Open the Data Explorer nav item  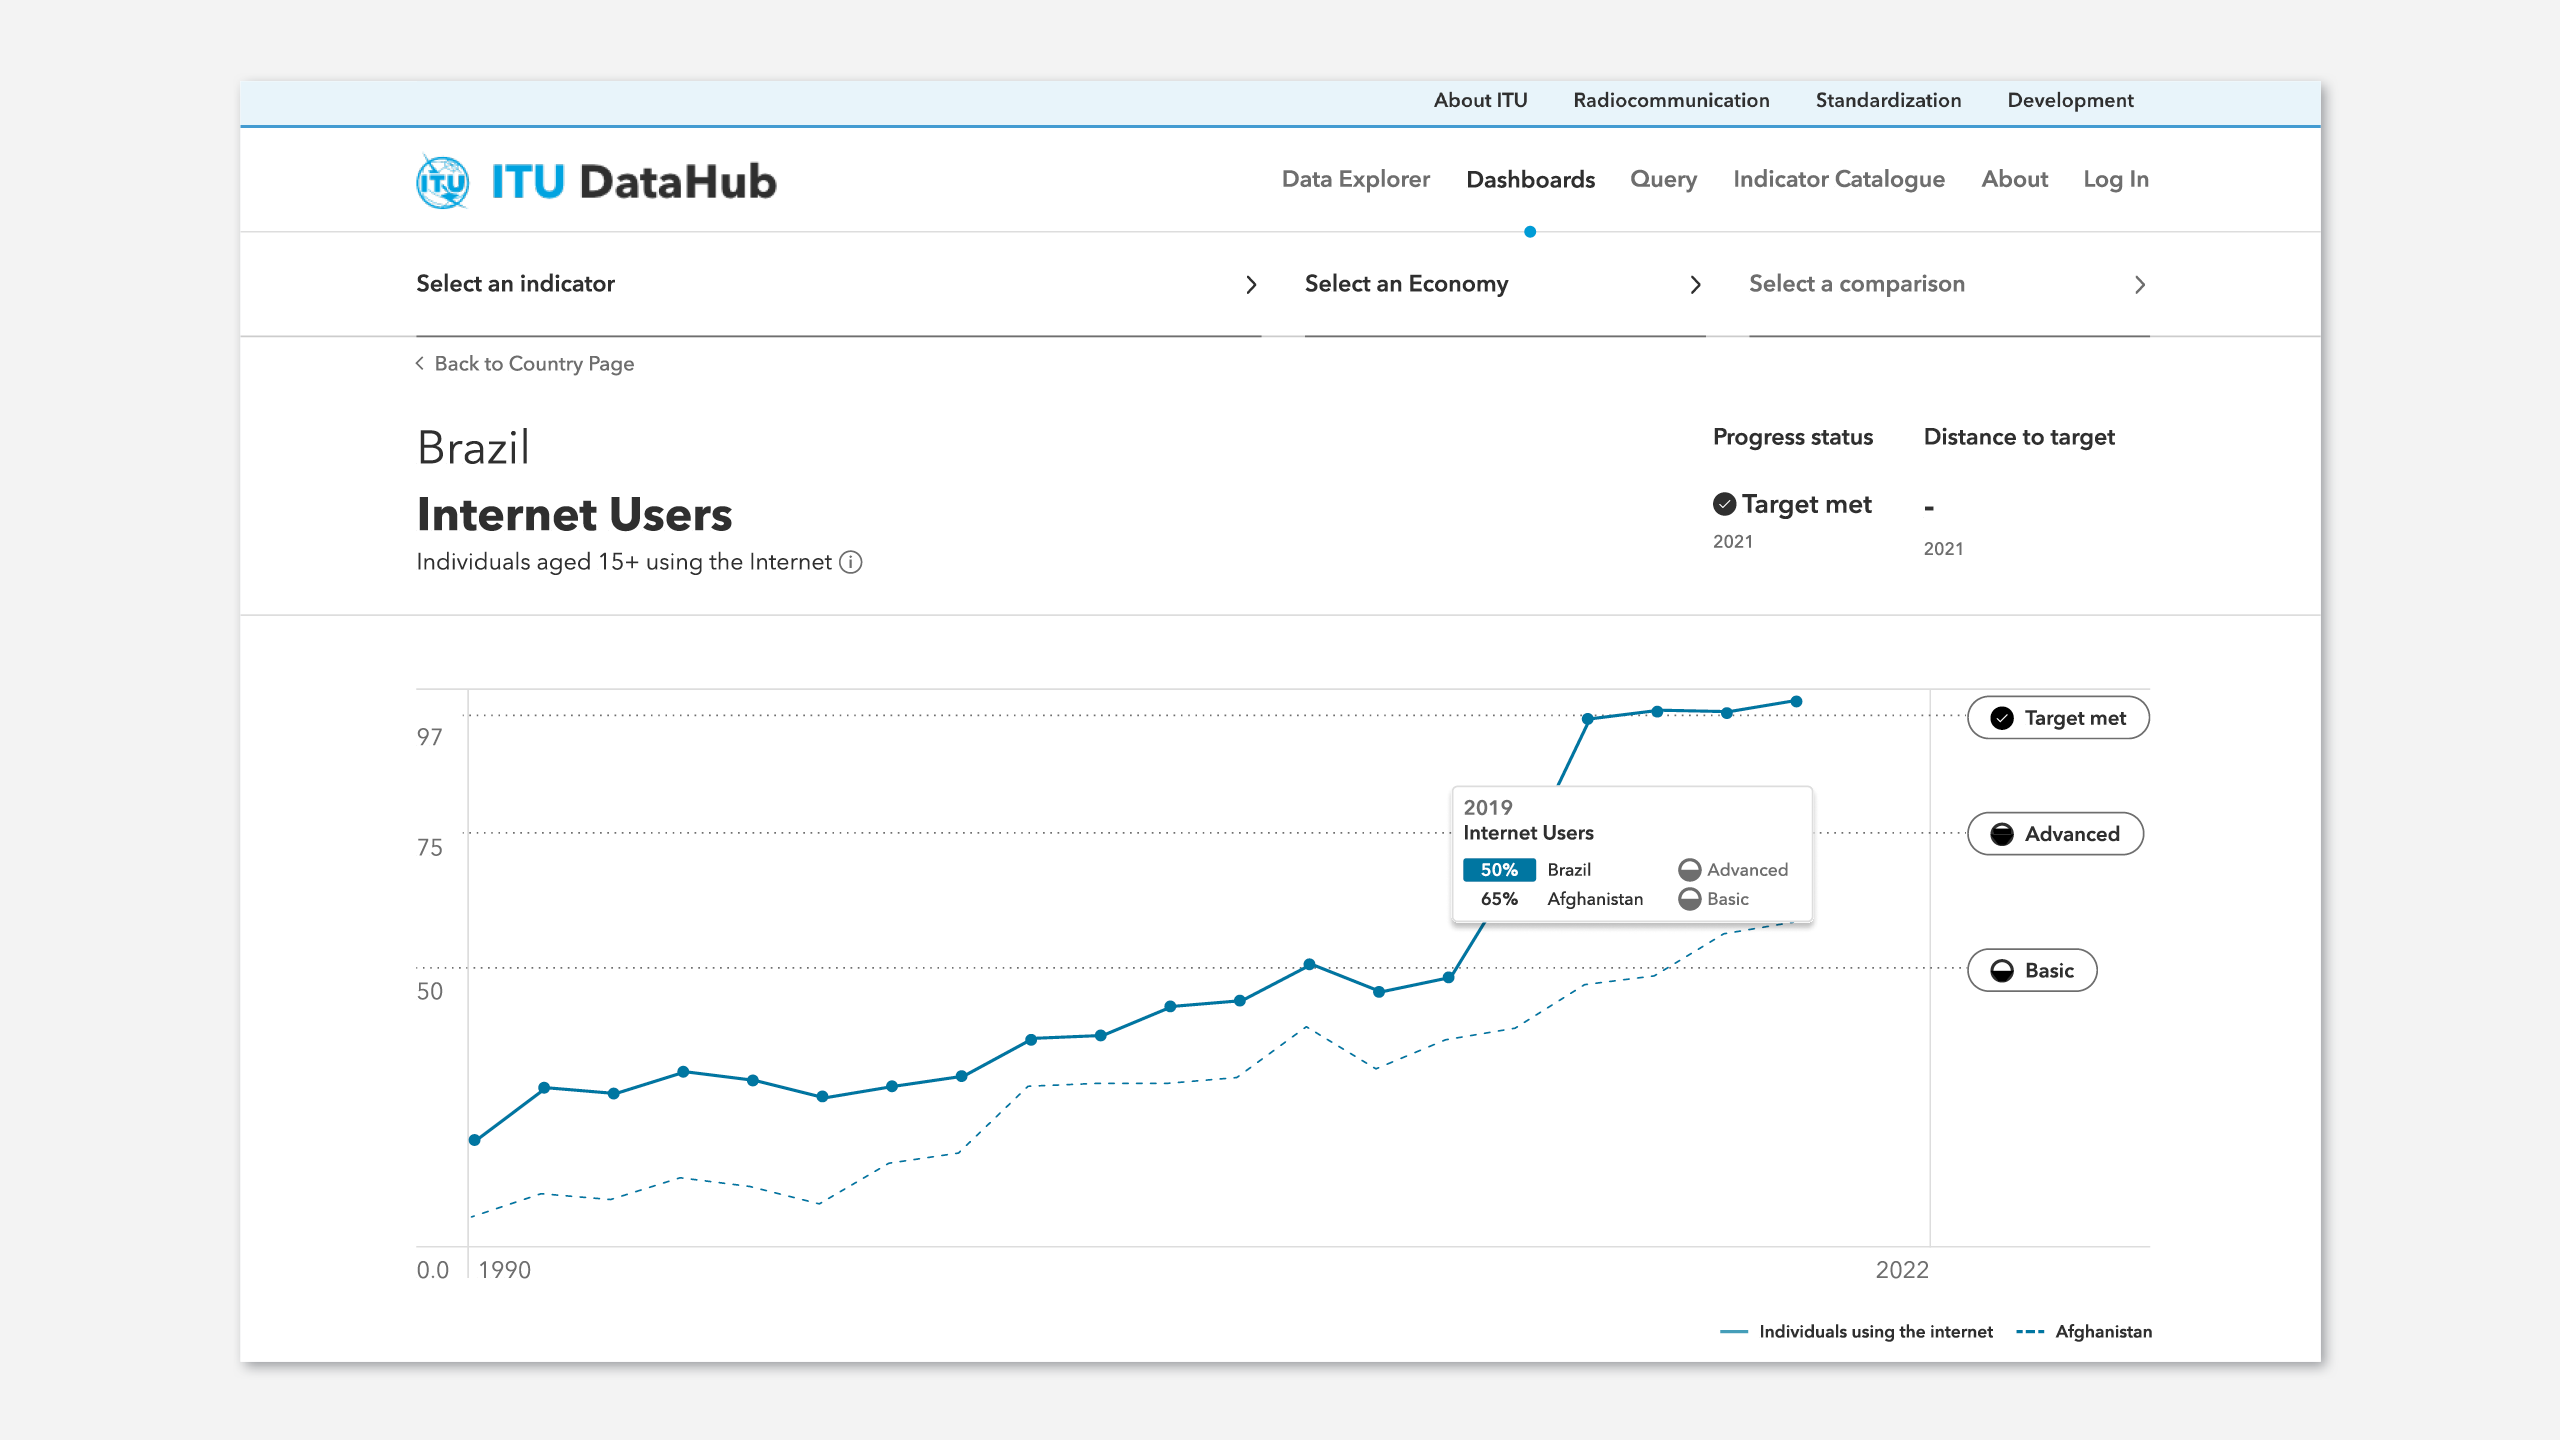(1355, 179)
